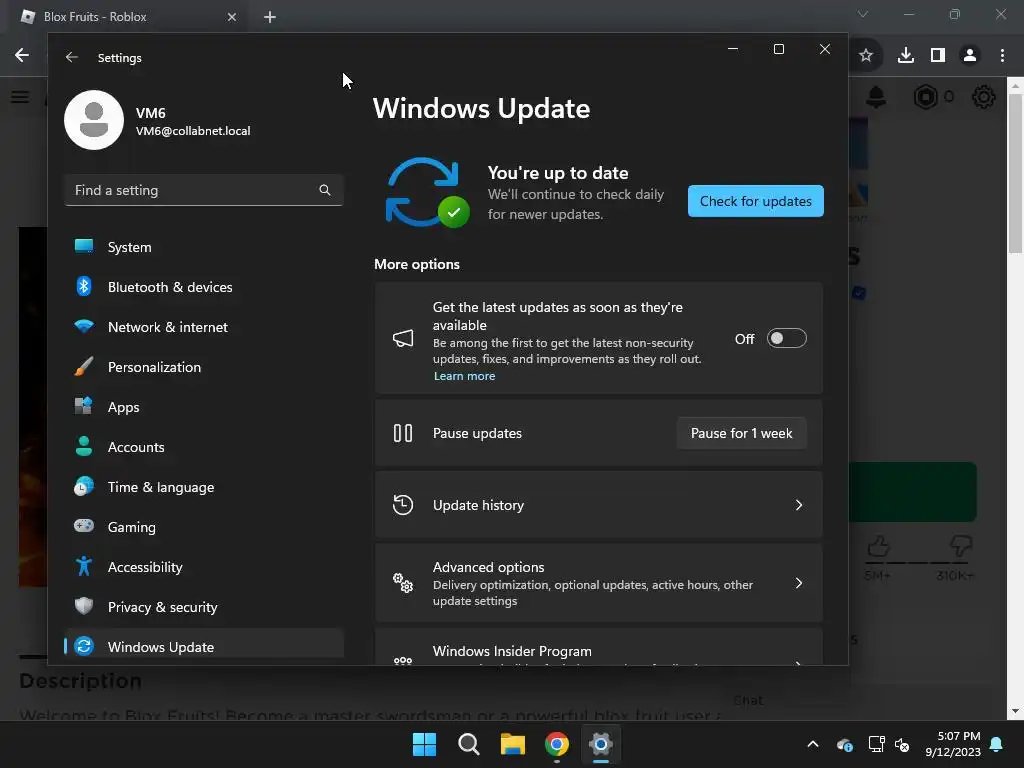This screenshot has width=1024, height=768.
Task: Click the VM6@collabnet.local account email
Action: 193,131
